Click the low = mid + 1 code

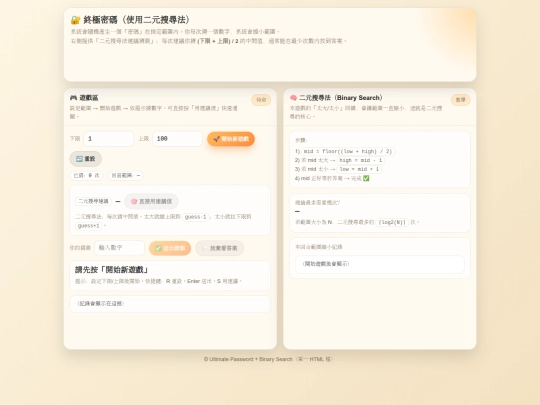point(359,169)
